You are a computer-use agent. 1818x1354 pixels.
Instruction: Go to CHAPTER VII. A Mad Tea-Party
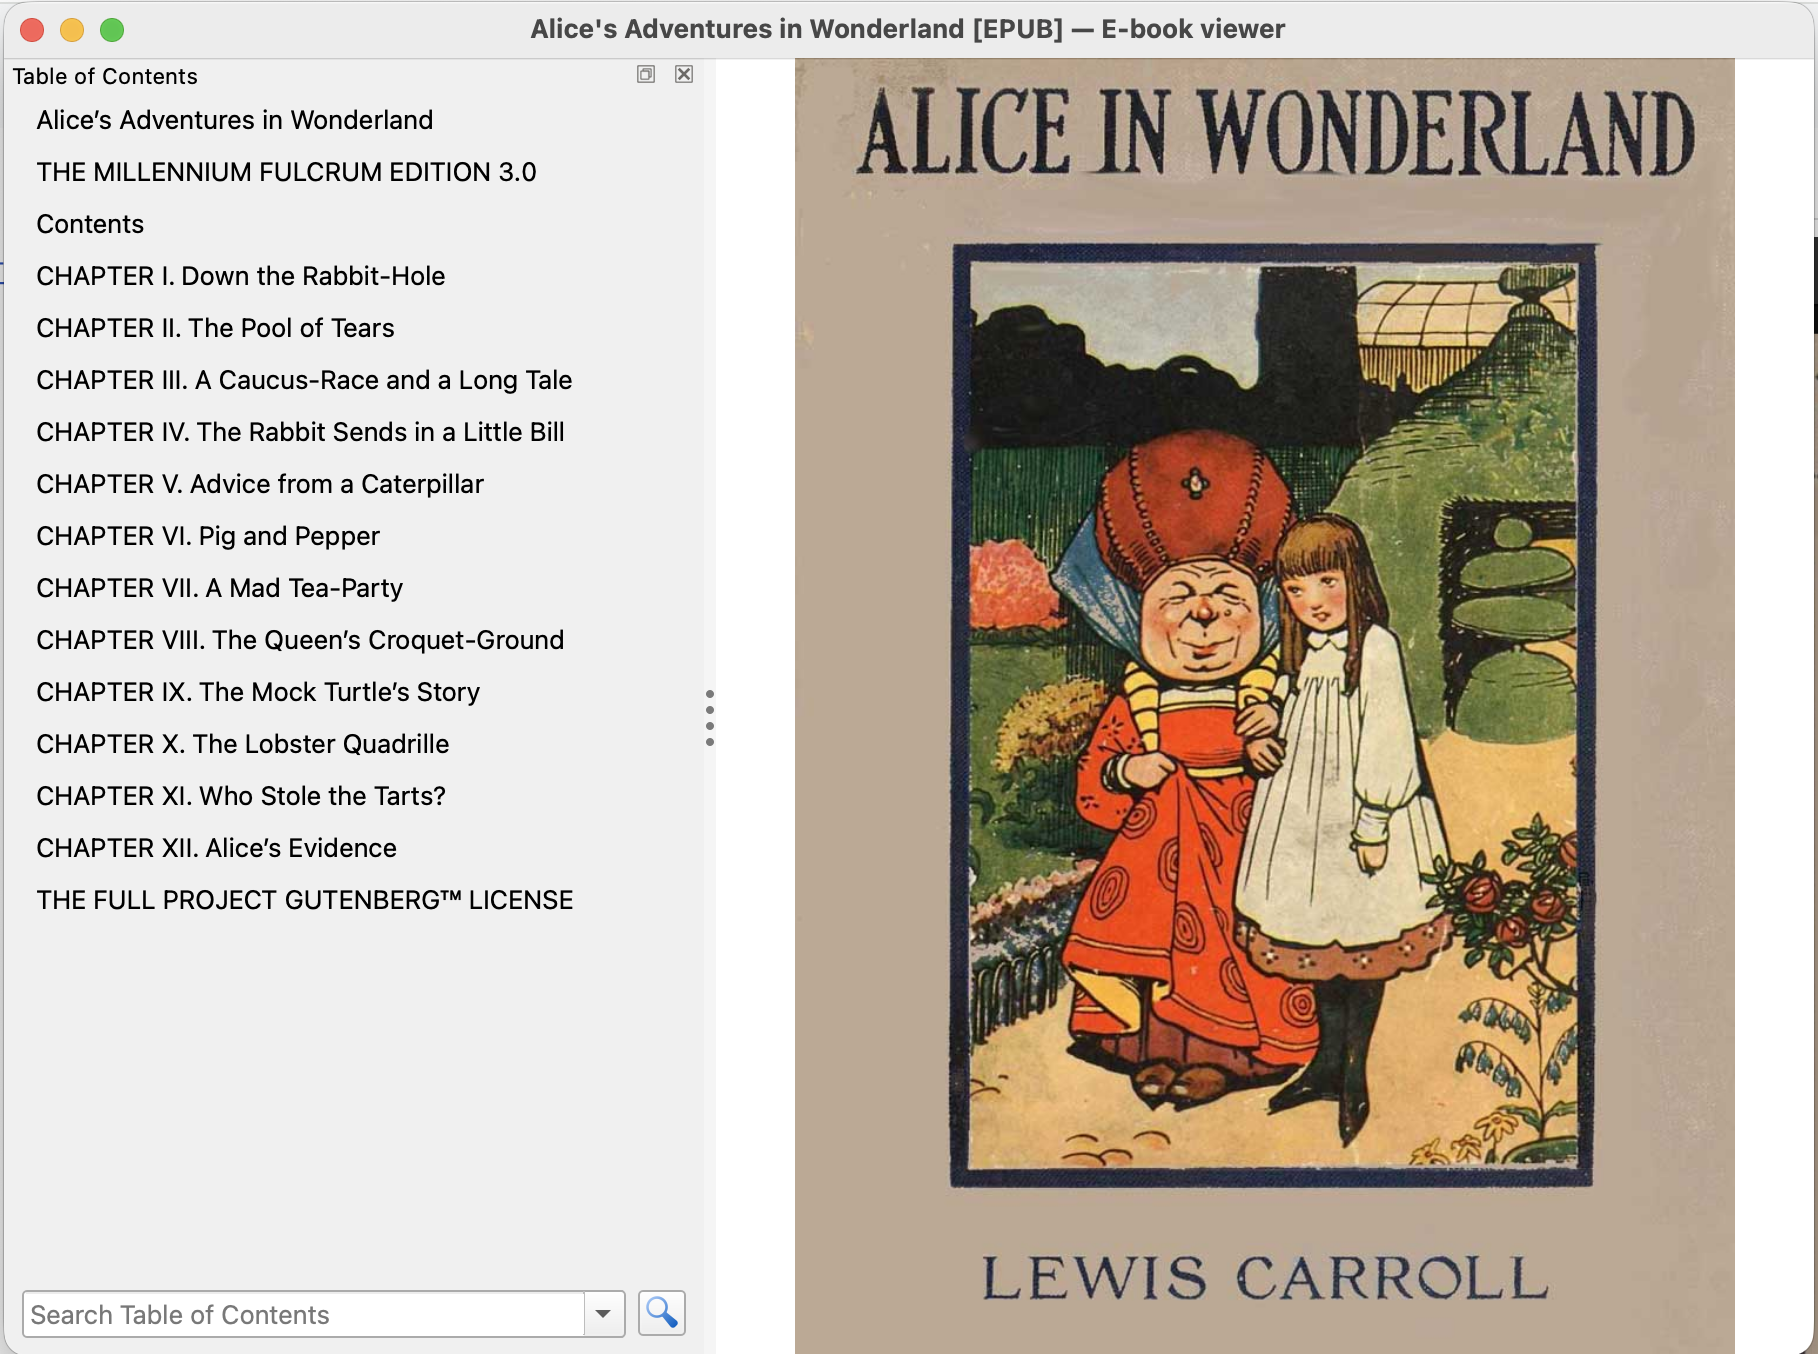pyautogui.click(x=220, y=588)
